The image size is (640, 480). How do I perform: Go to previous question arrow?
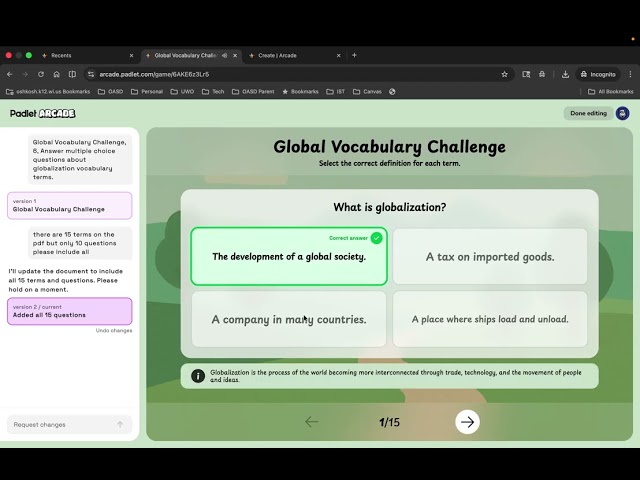pos(311,422)
